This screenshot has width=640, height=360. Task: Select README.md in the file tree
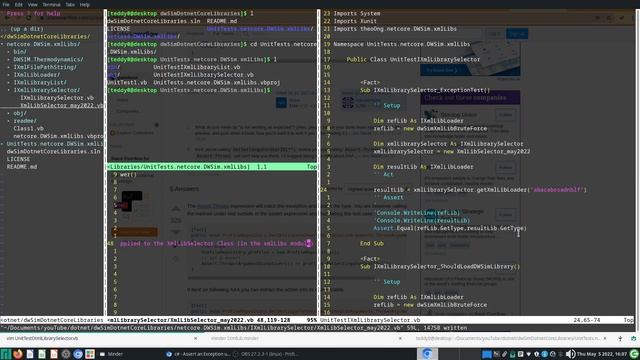pyautogui.click(x=22, y=167)
